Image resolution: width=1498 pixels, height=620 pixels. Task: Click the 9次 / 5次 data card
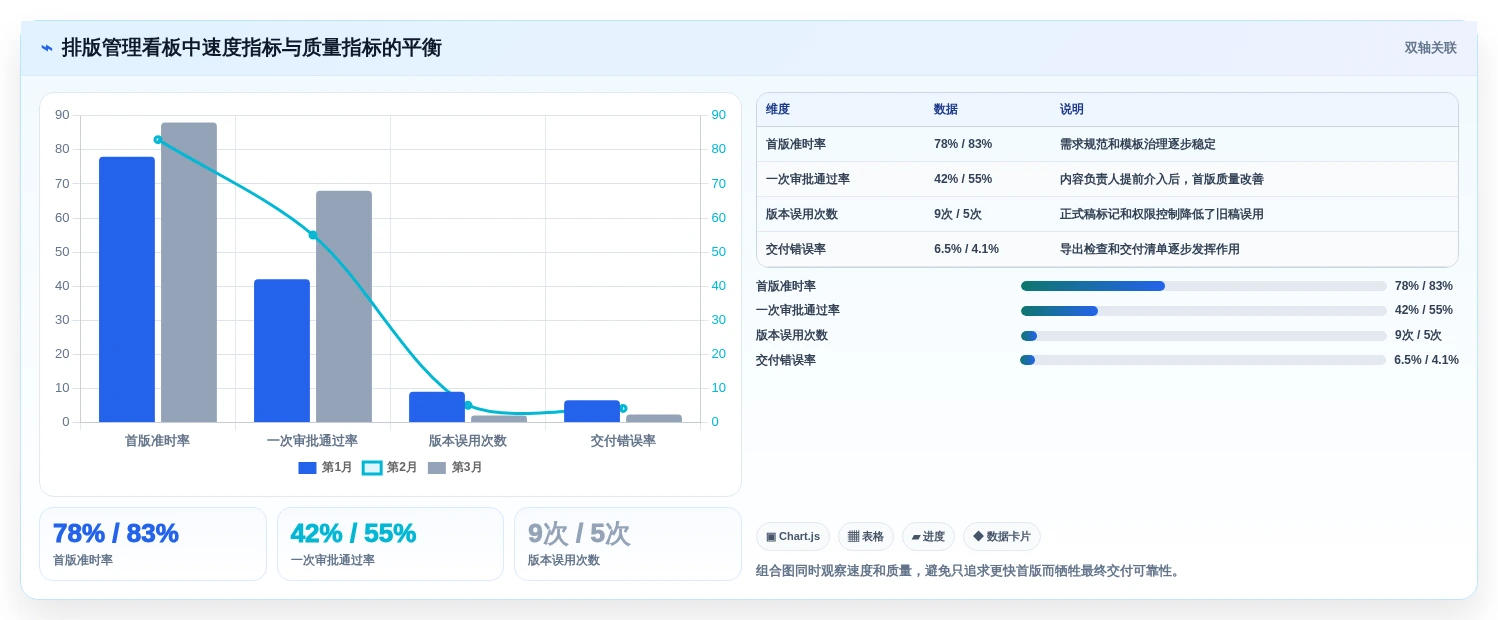628,544
